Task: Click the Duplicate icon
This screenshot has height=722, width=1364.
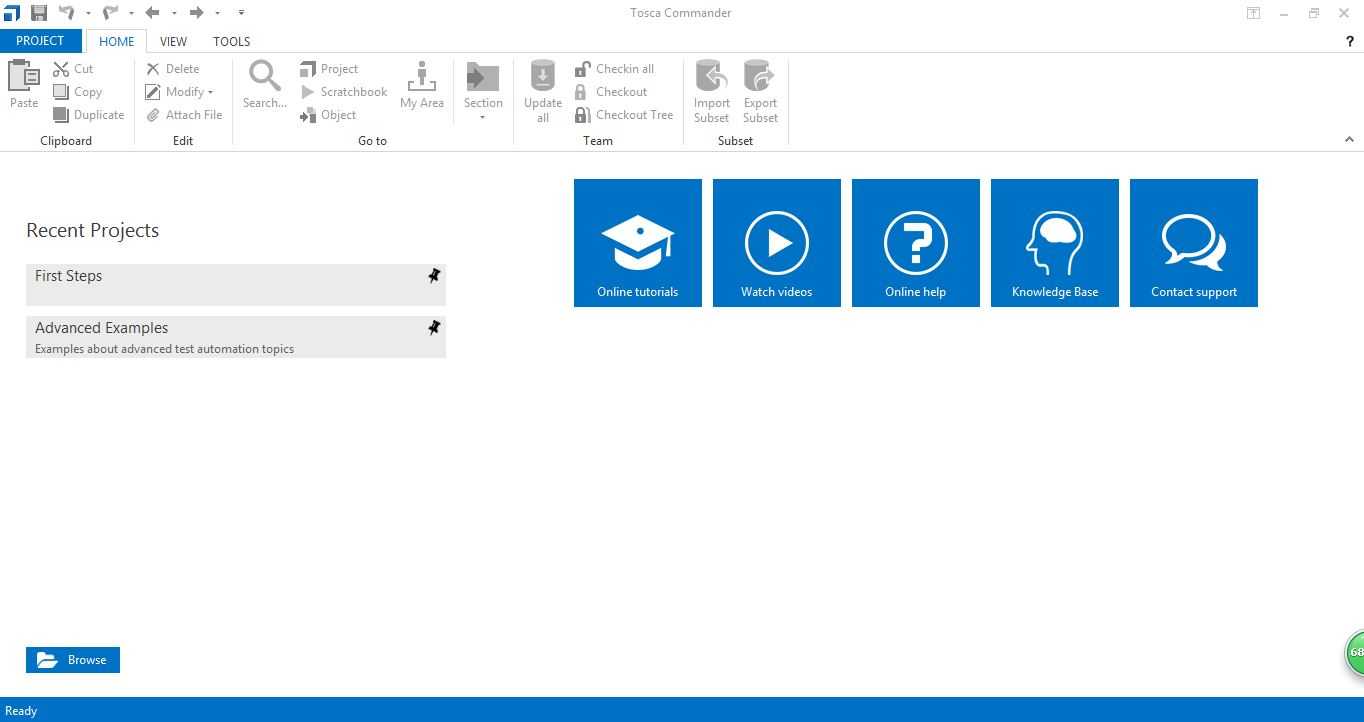Action: tap(61, 115)
